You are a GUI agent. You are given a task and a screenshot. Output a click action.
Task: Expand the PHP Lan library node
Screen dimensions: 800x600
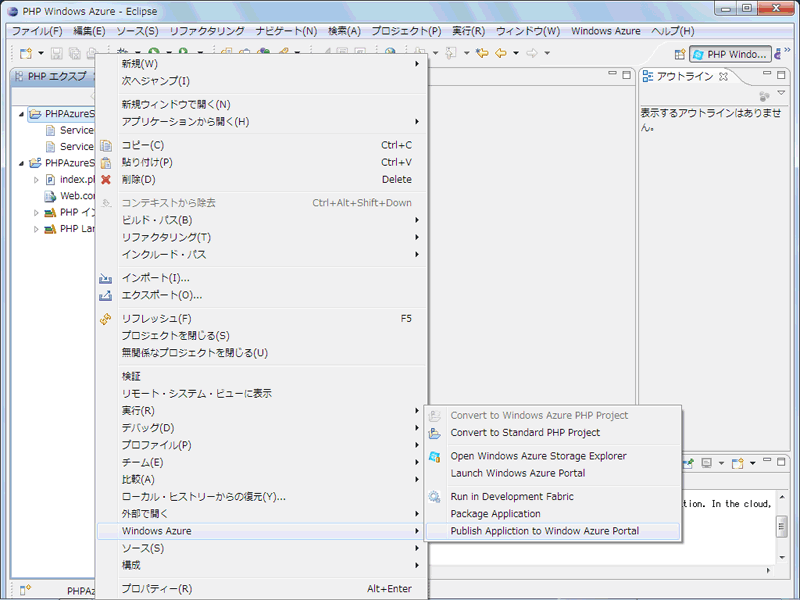pos(36,229)
